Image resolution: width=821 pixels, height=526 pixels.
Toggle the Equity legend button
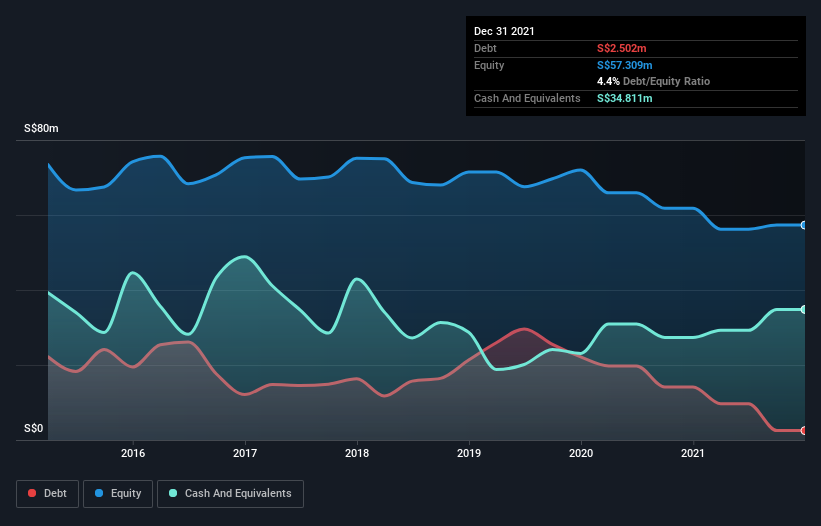[118, 494]
